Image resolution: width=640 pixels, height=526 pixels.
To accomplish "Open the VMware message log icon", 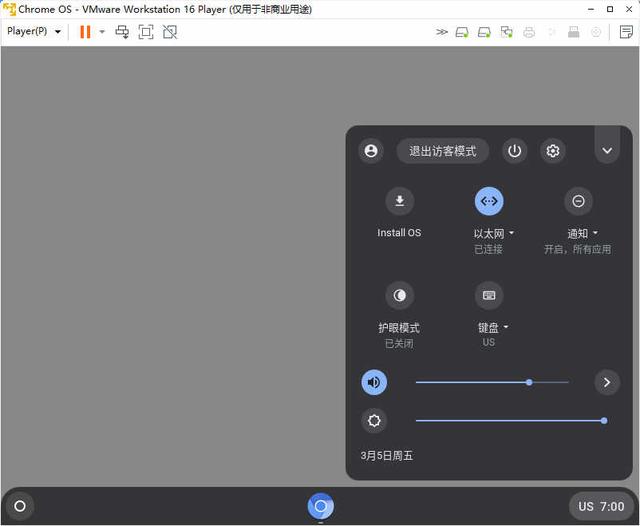I will click(x=626, y=32).
